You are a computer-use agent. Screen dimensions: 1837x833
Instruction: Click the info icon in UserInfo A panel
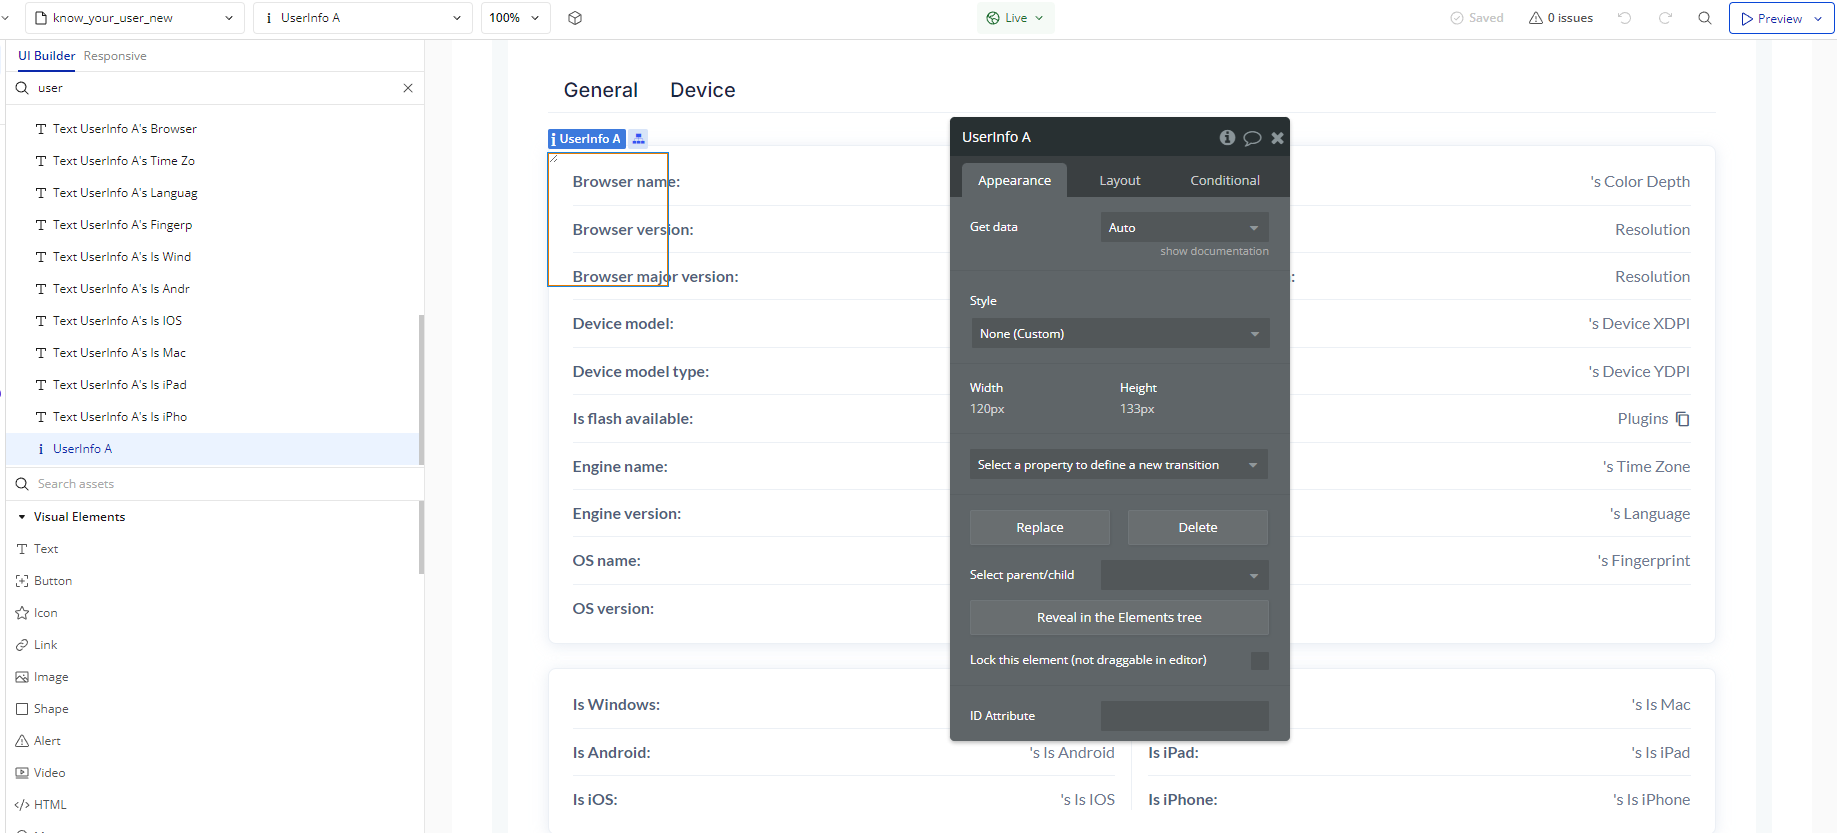point(1227,138)
